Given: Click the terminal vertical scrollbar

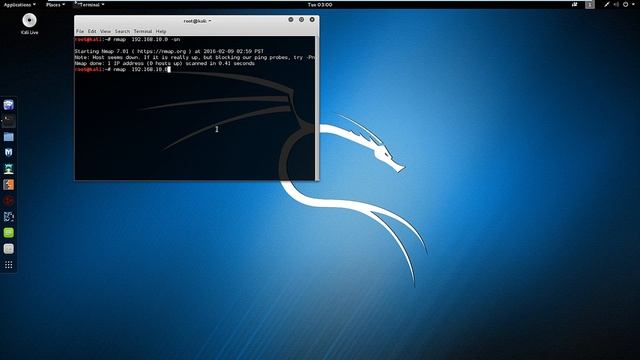Looking at the screenshot, I should (317, 108).
